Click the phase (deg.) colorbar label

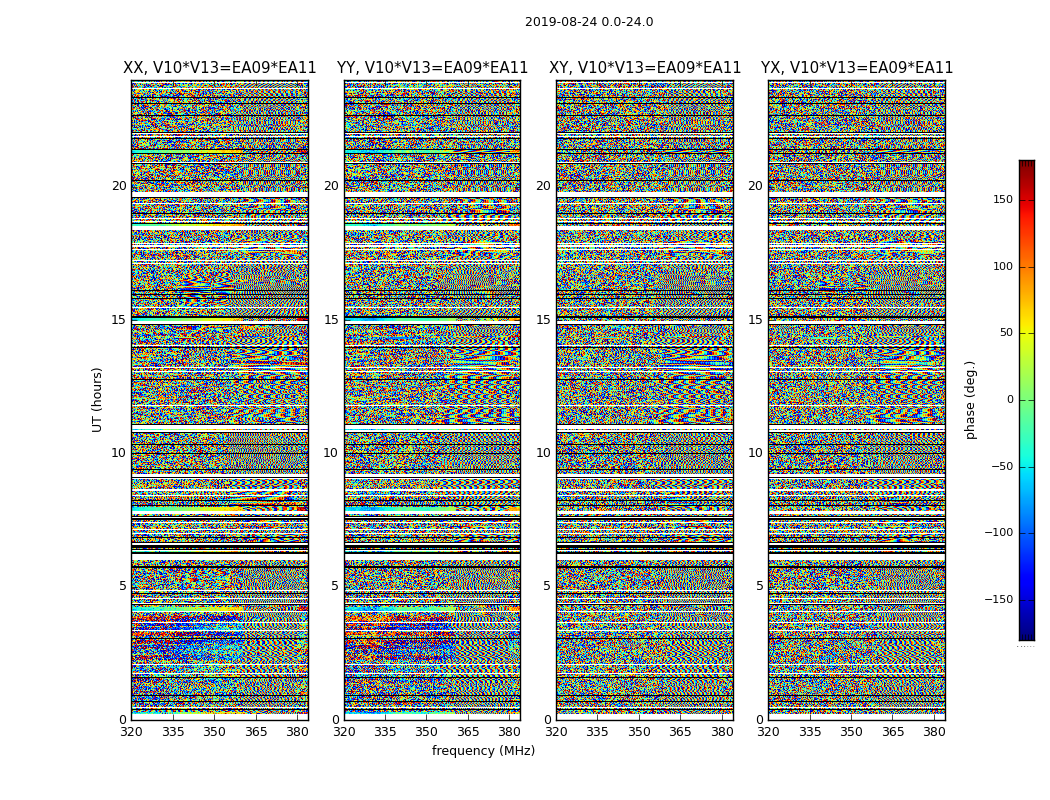[x=970, y=400]
